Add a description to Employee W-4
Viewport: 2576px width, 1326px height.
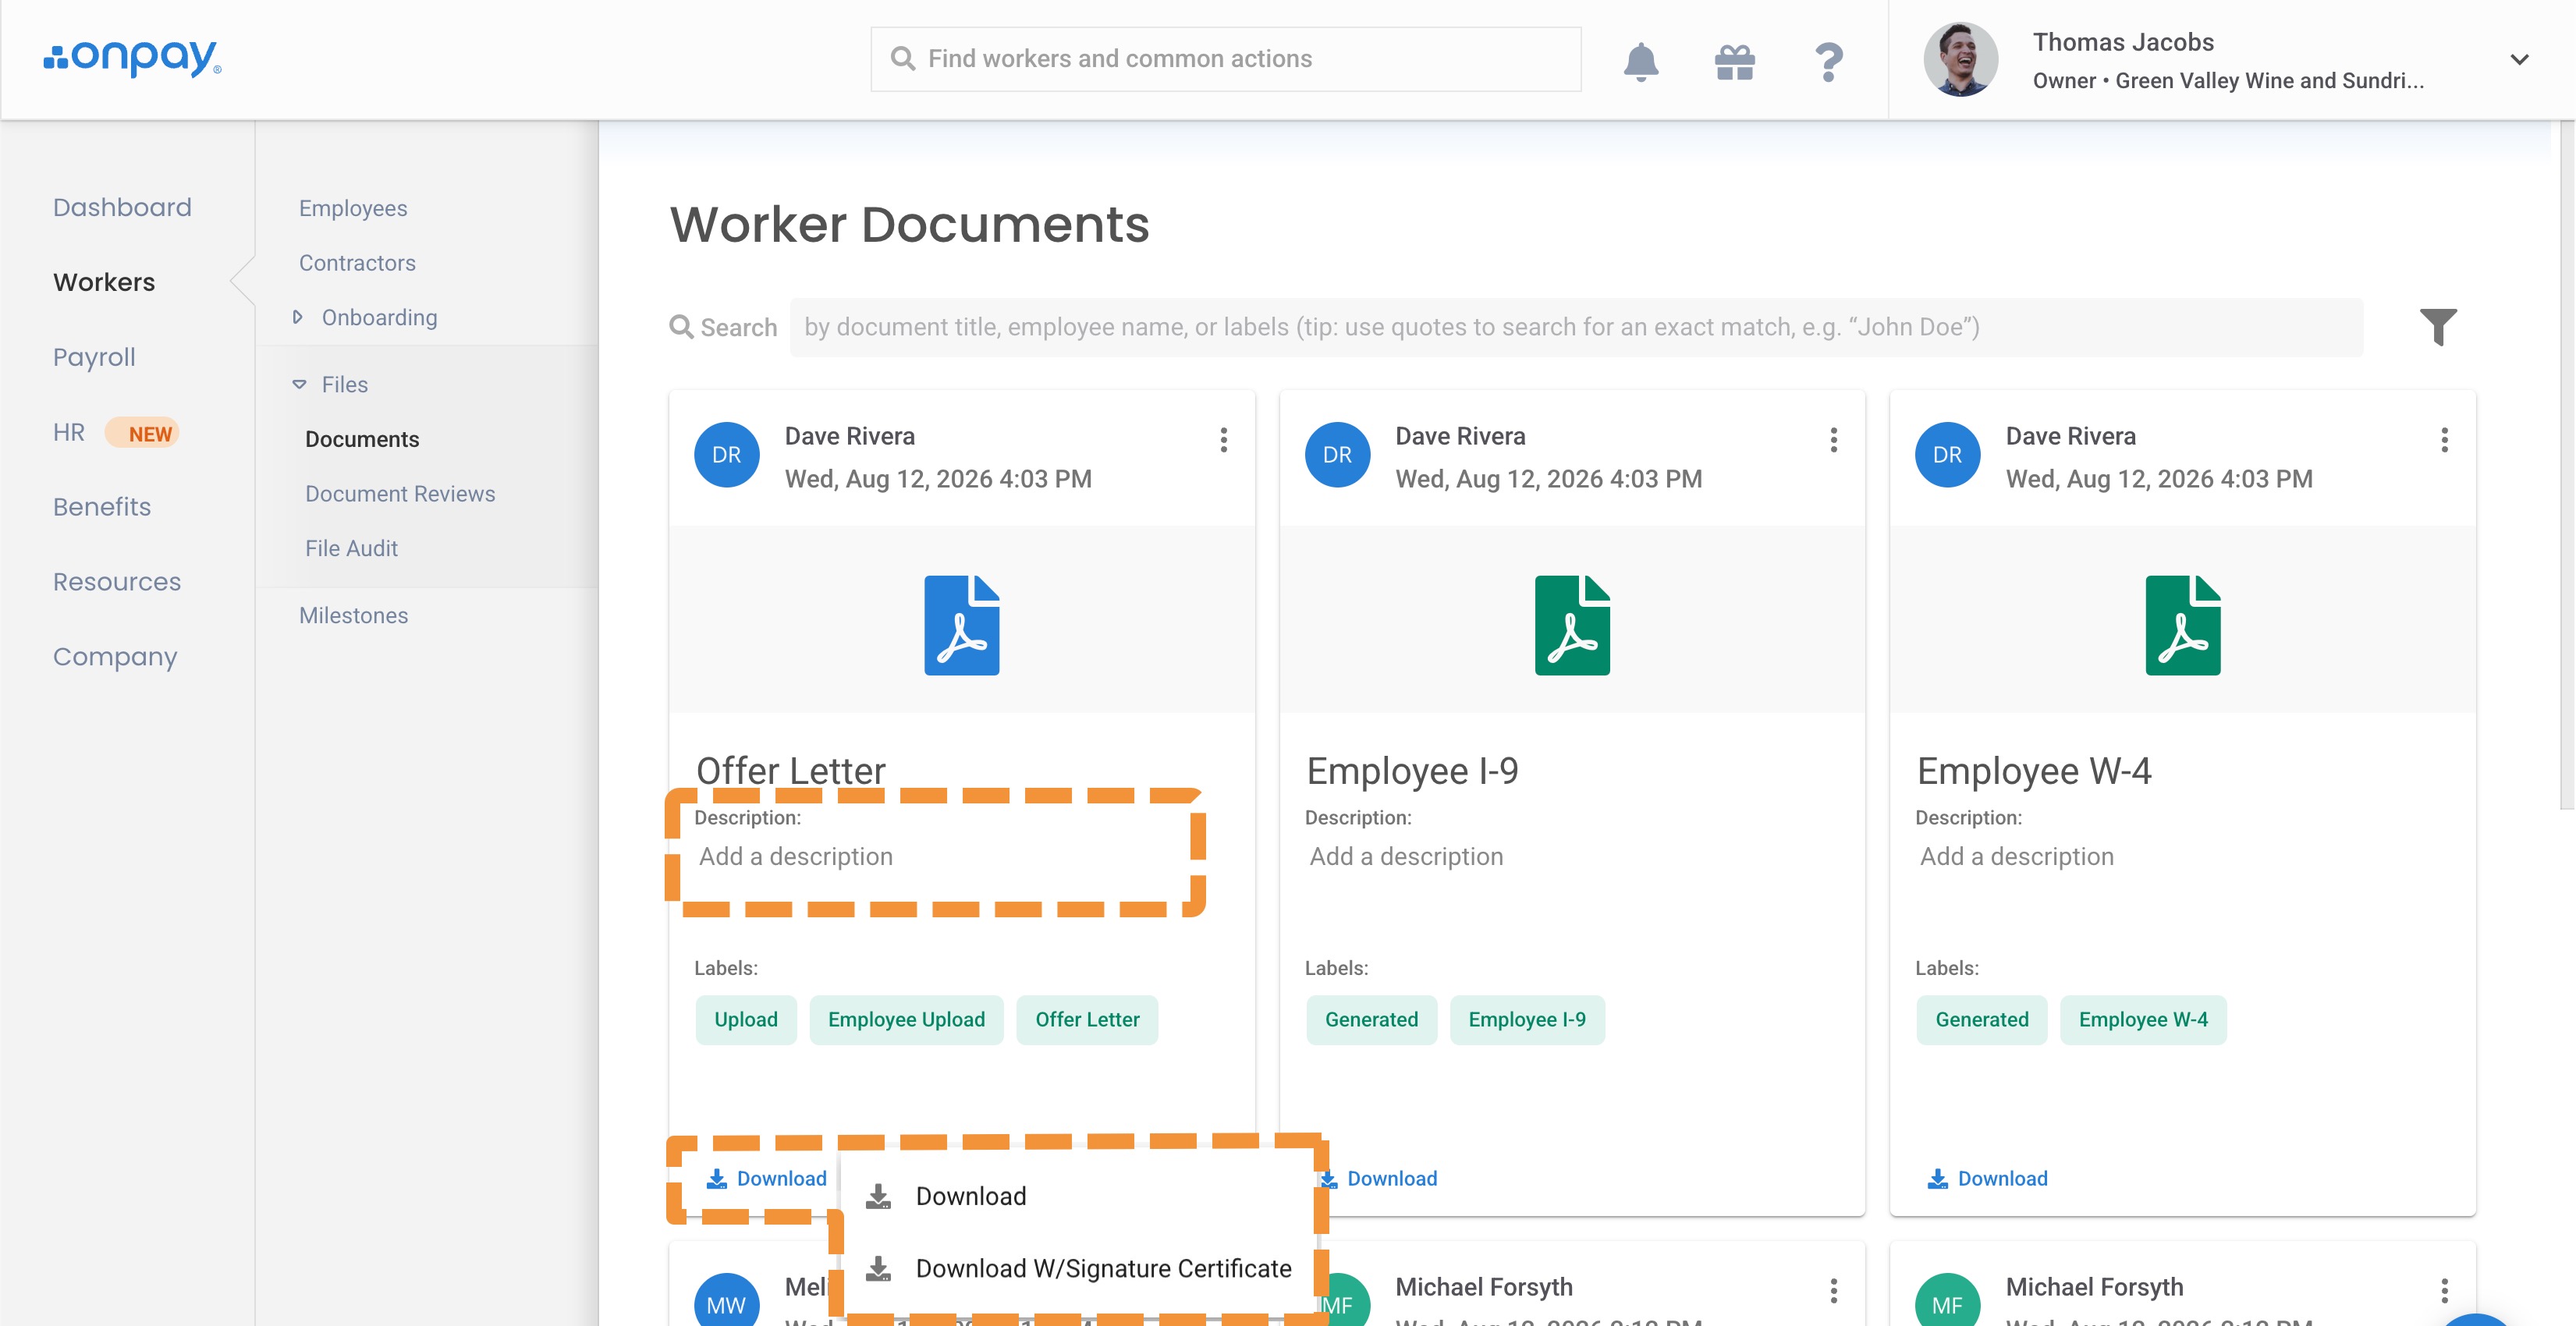2017,857
